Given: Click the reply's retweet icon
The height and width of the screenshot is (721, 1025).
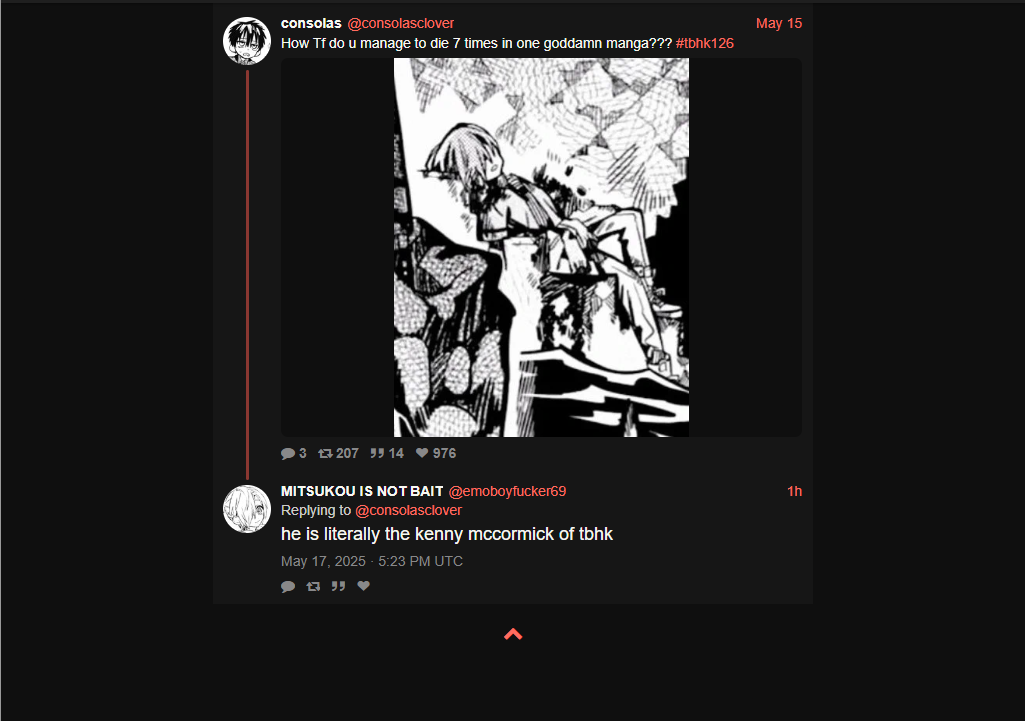Looking at the screenshot, I should tap(313, 586).
